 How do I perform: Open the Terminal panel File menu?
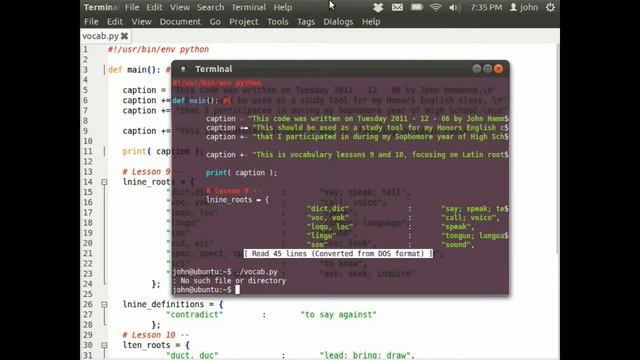(132, 7)
